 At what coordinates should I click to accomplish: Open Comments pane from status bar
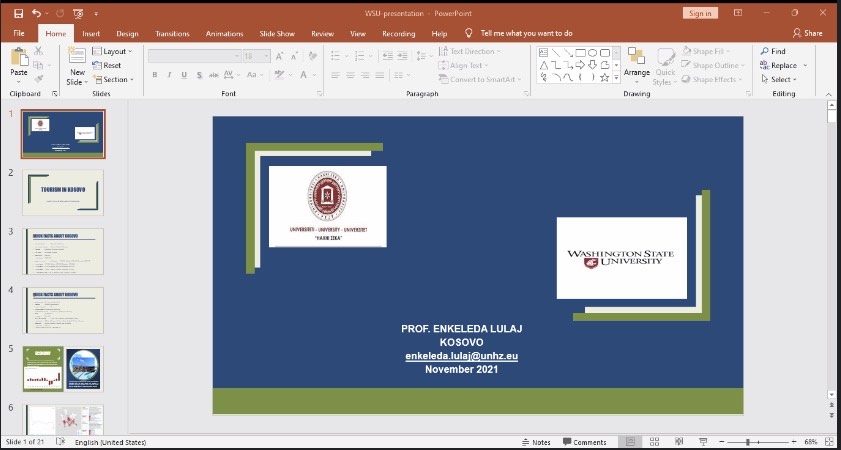pos(585,442)
